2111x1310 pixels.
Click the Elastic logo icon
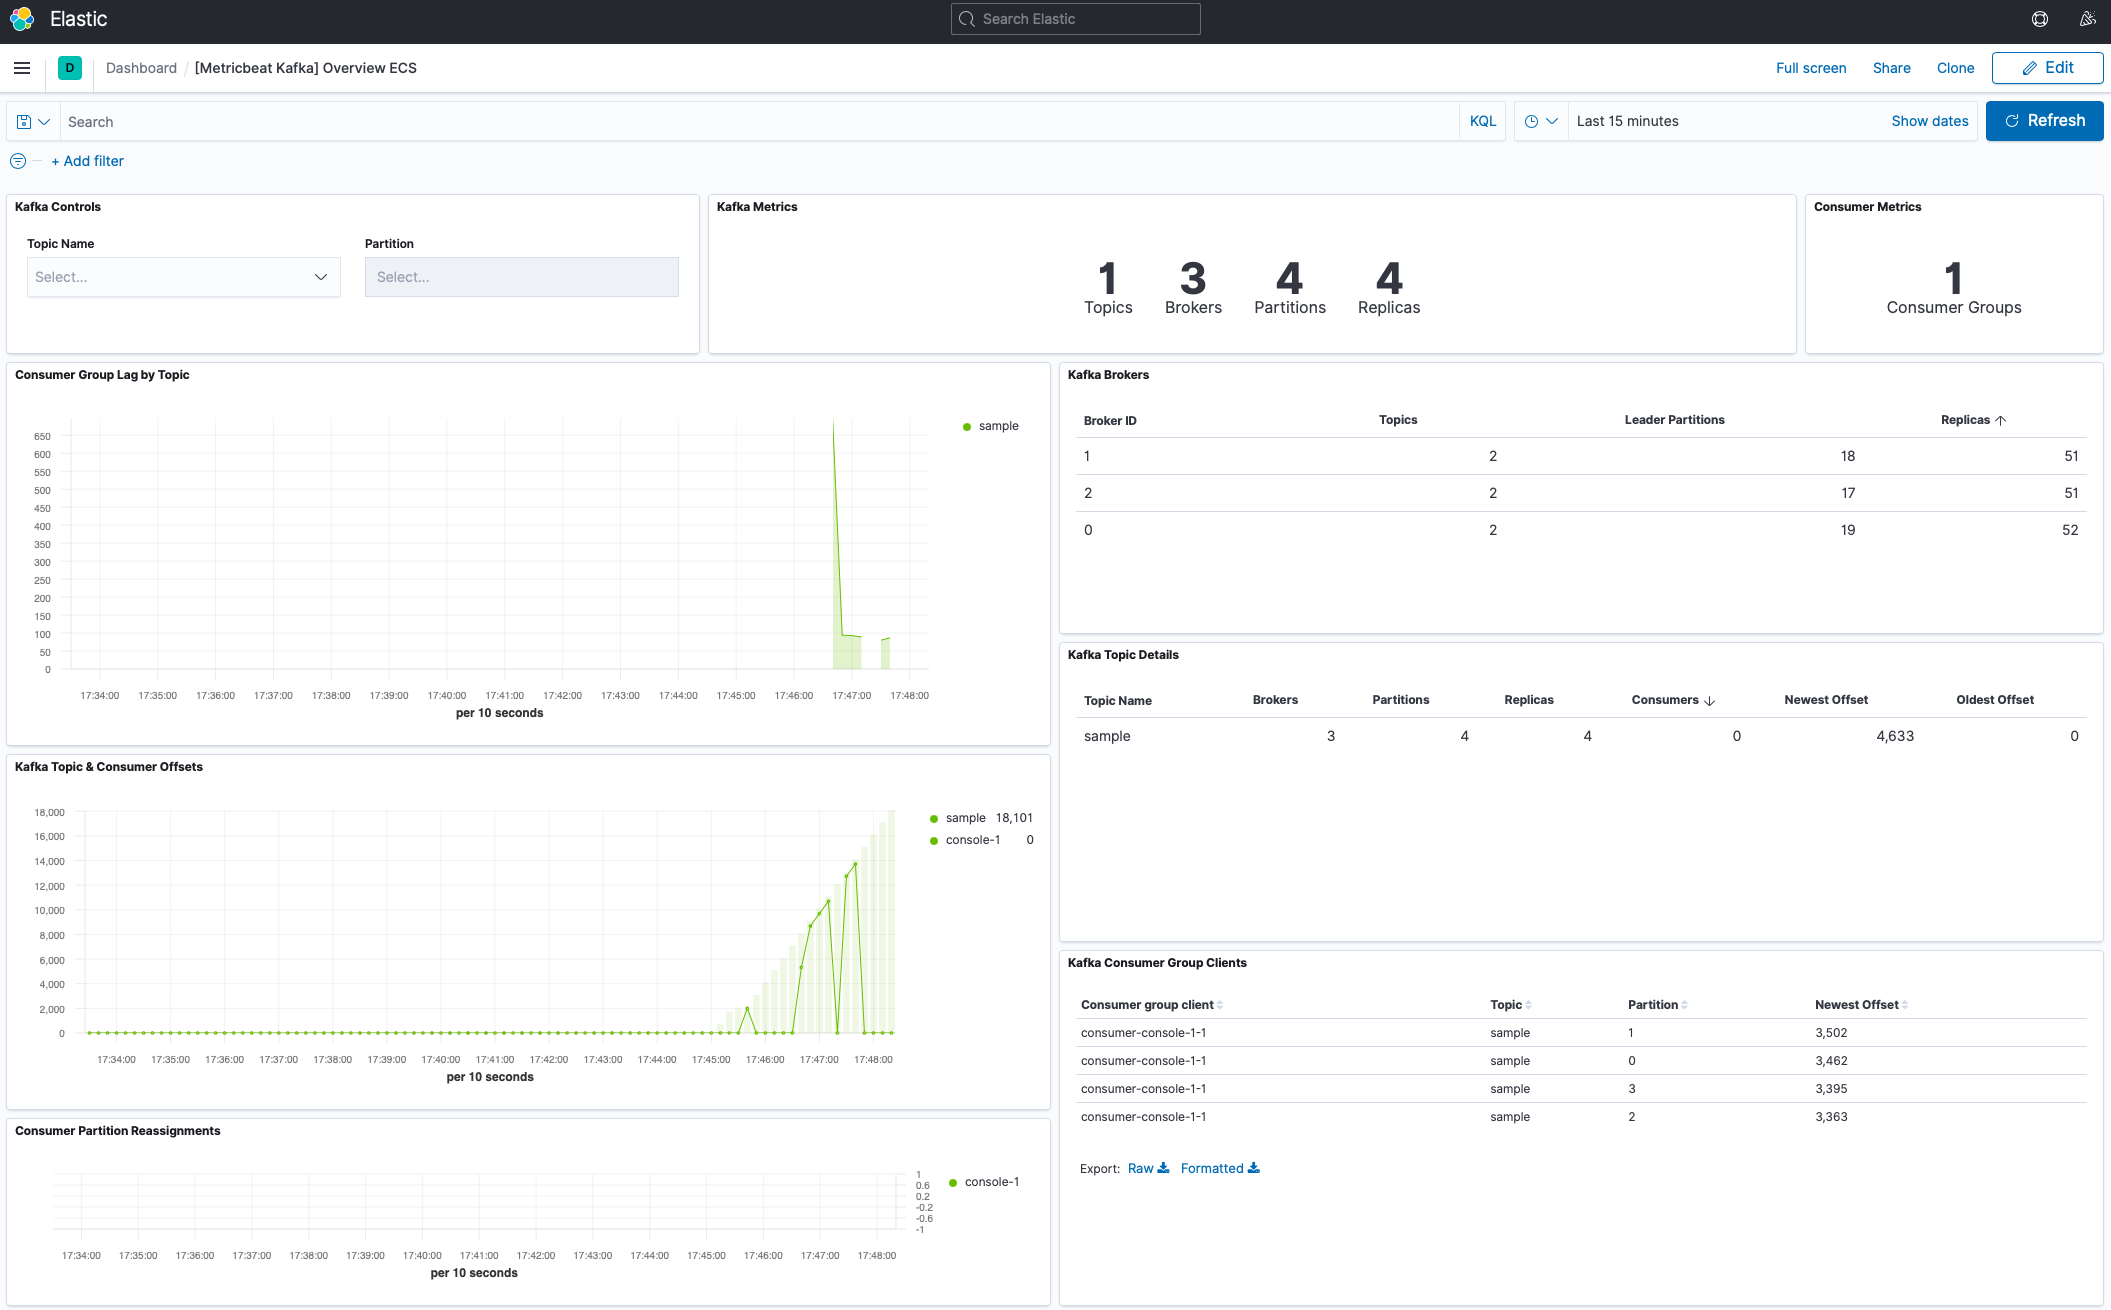point(22,19)
